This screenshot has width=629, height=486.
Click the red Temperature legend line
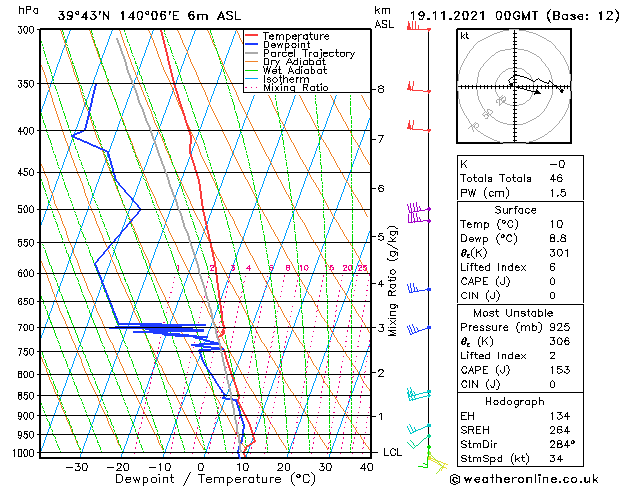pyautogui.click(x=251, y=36)
